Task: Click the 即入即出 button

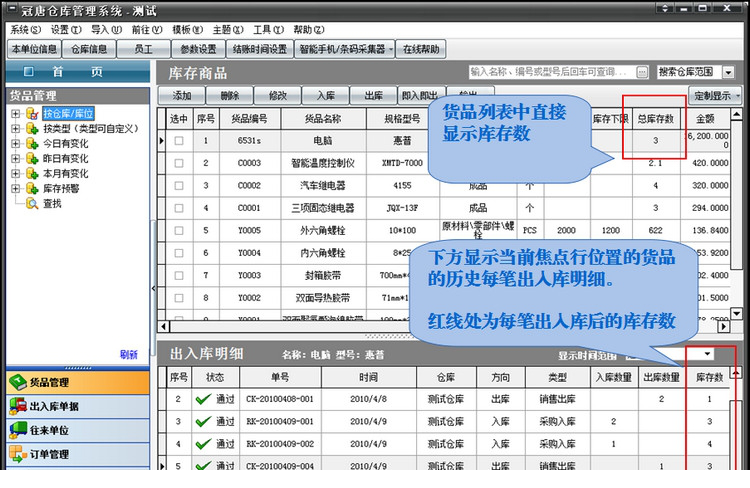Action: [421, 96]
